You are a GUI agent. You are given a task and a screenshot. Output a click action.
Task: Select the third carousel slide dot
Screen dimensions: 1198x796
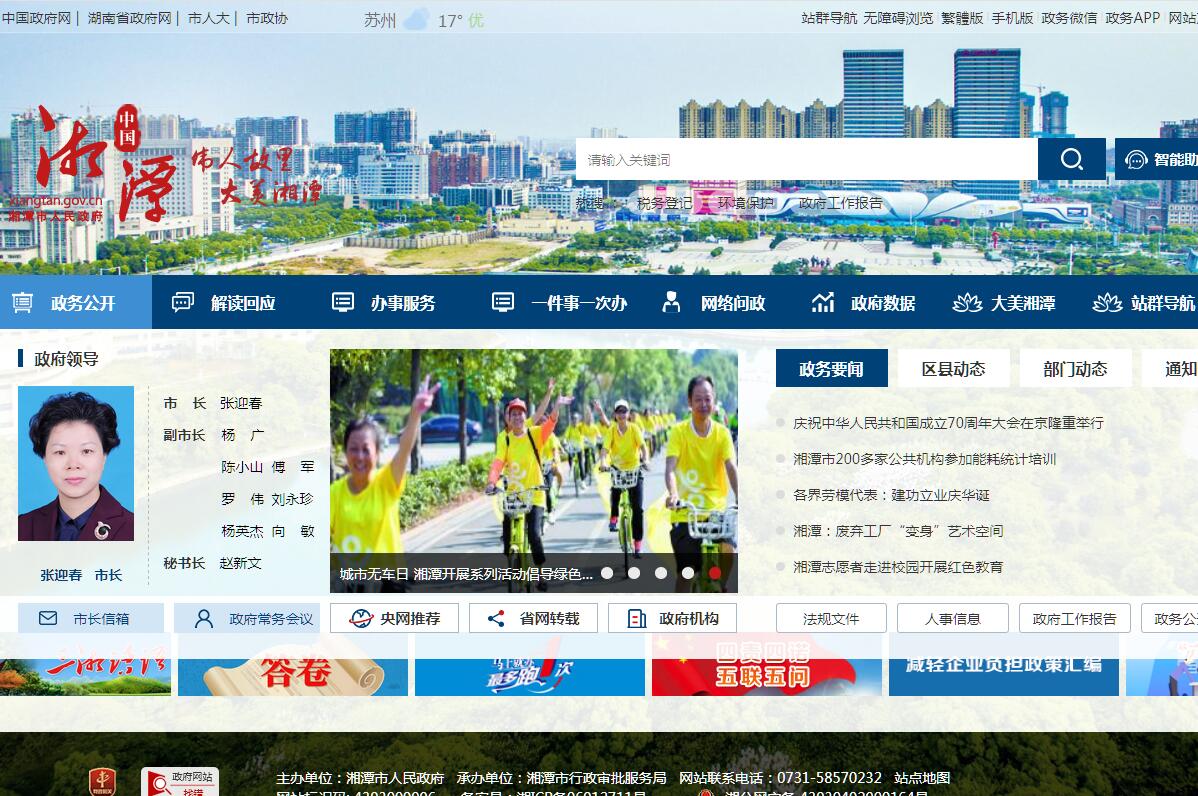coord(661,573)
